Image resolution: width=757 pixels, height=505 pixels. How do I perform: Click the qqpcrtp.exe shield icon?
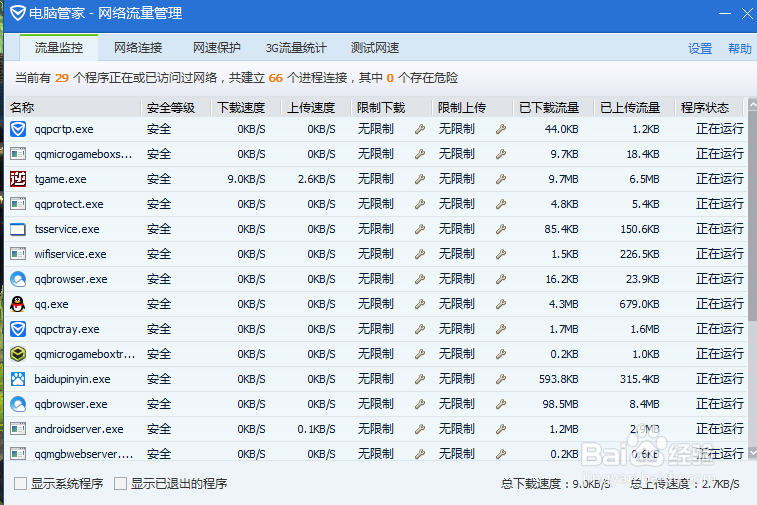coord(18,129)
